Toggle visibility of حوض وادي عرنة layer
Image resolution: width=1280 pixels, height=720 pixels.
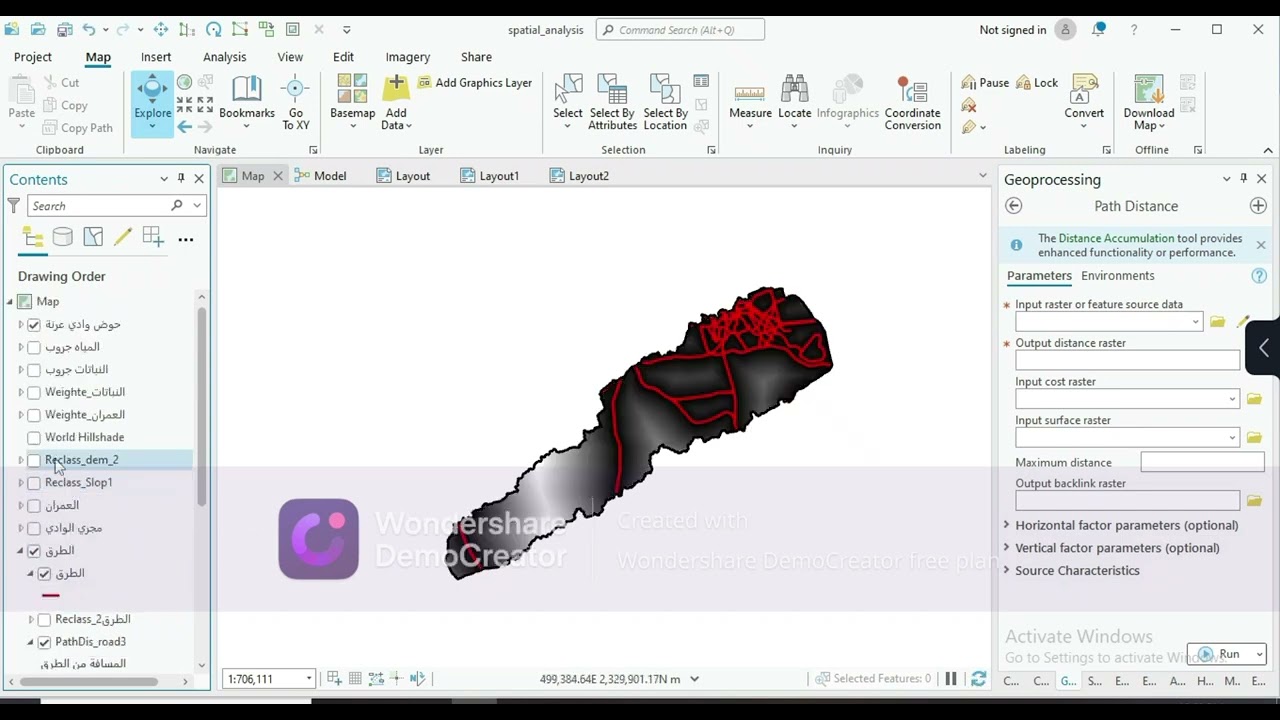coord(34,325)
